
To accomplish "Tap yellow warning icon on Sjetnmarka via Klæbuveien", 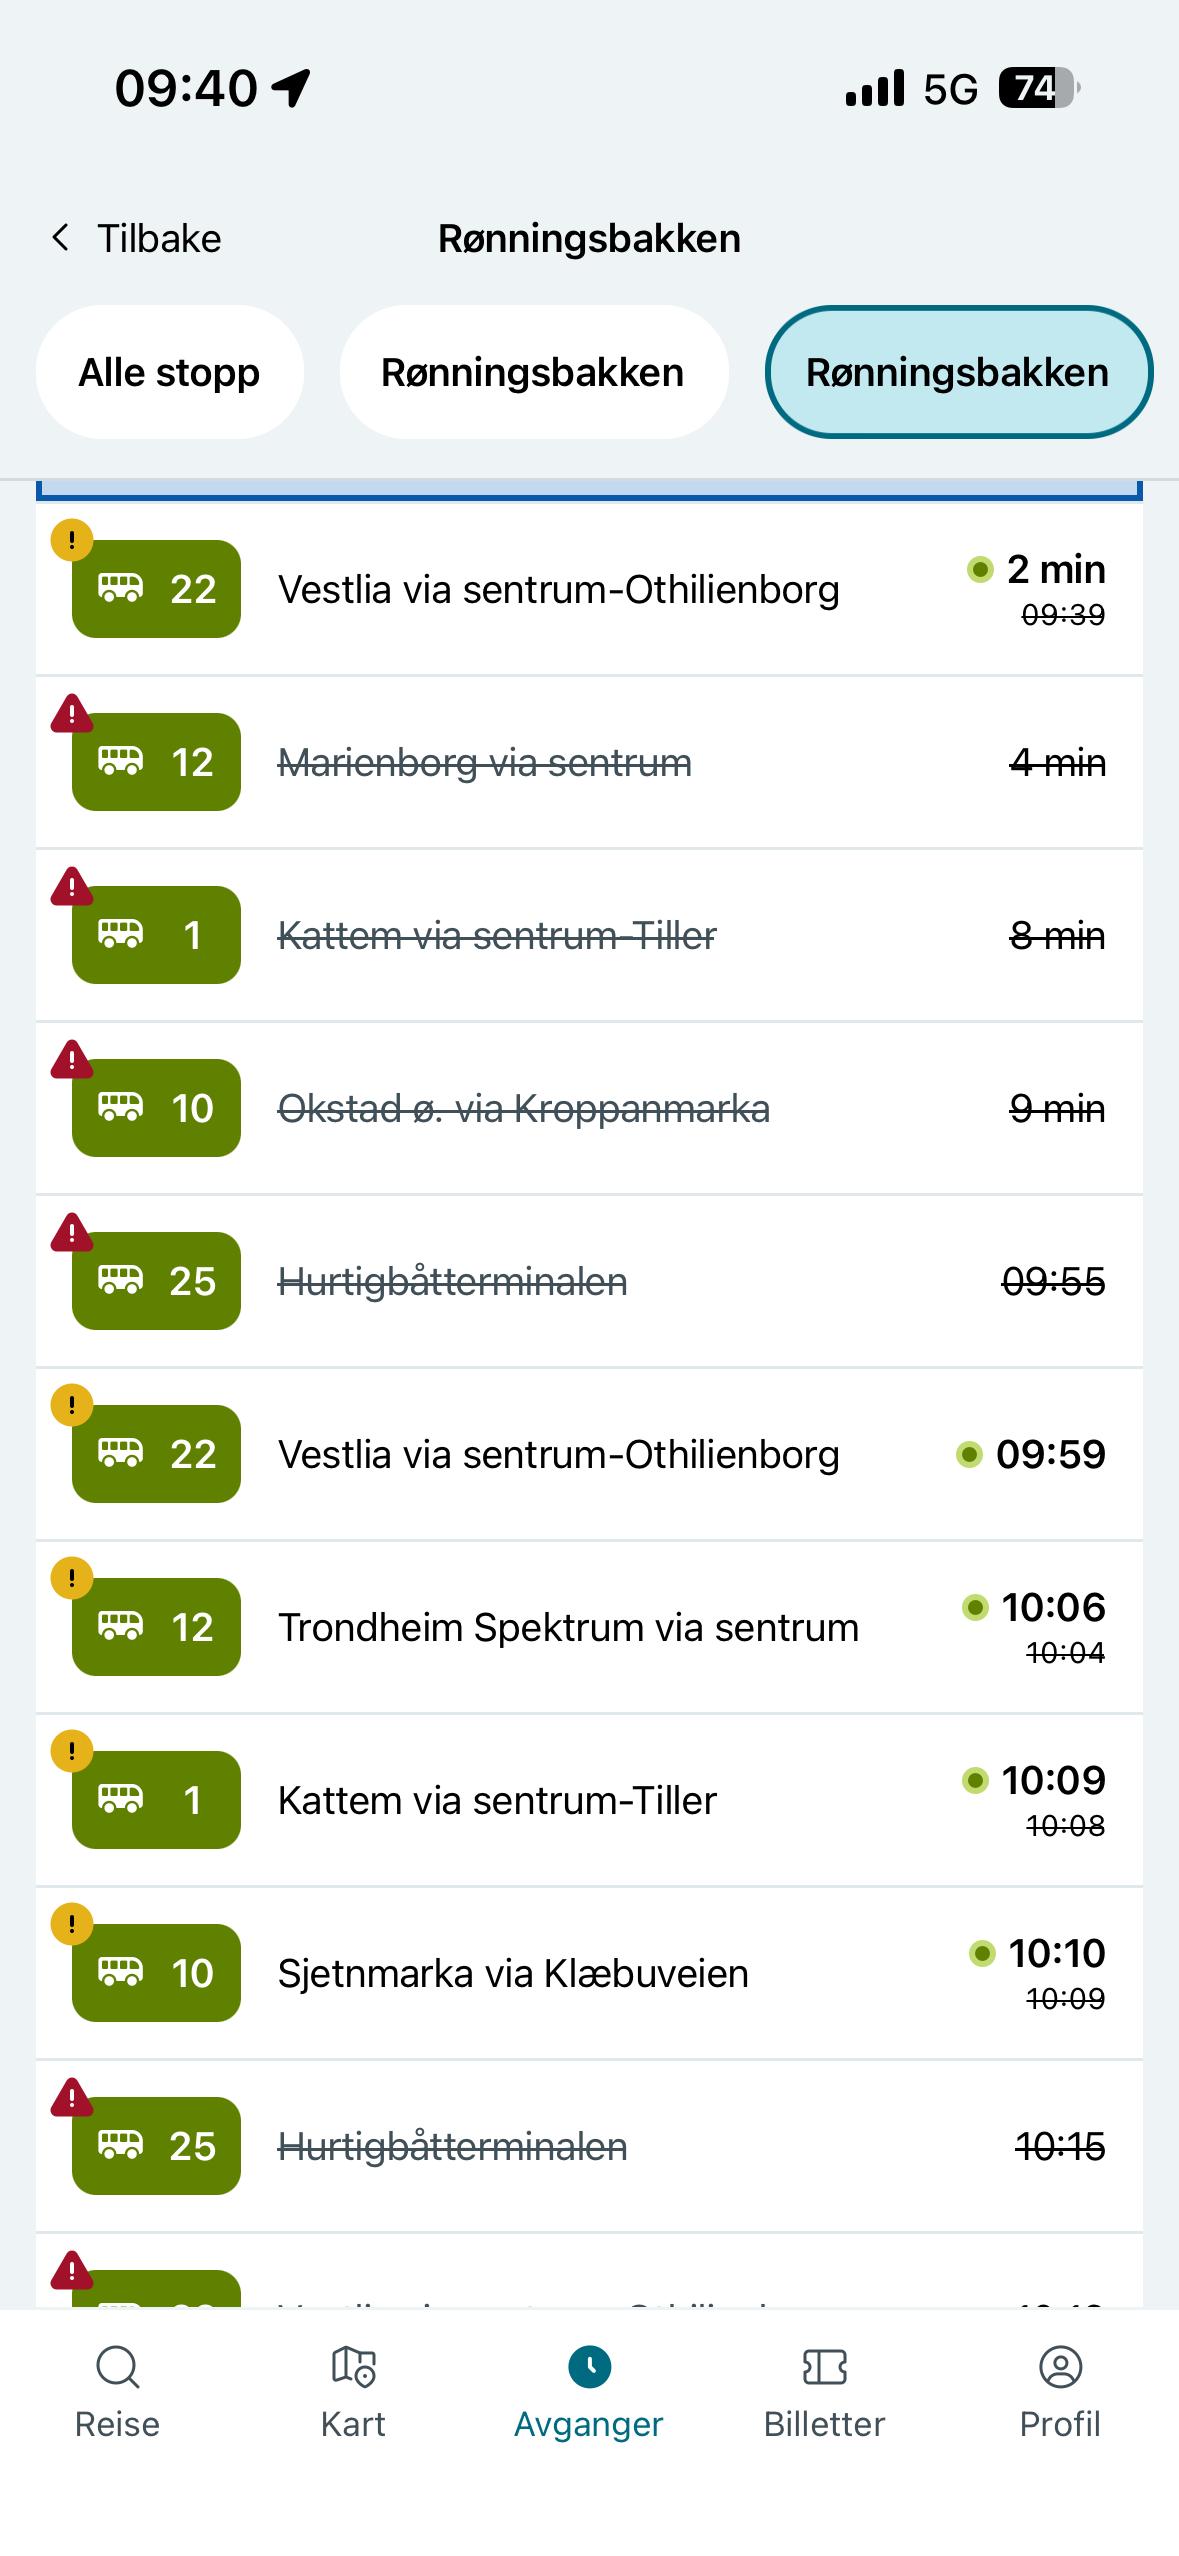I will (x=72, y=1924).
